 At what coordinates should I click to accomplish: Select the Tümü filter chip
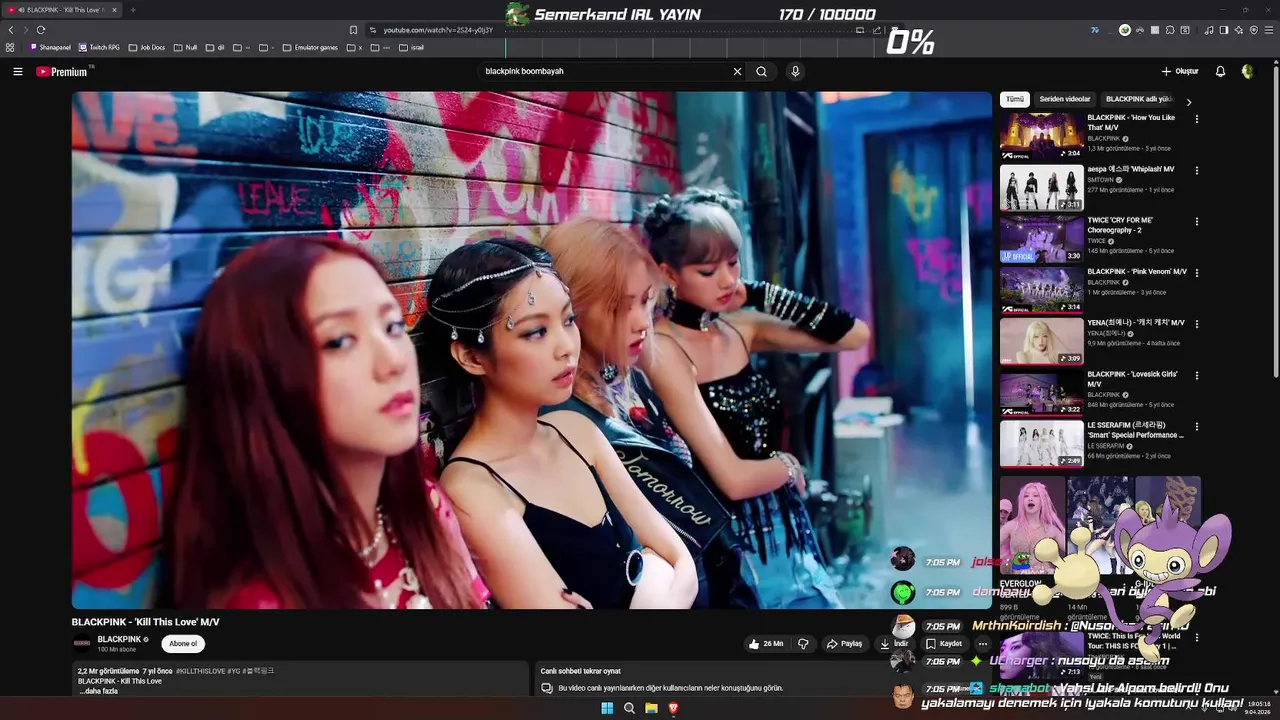(1015, 99)
